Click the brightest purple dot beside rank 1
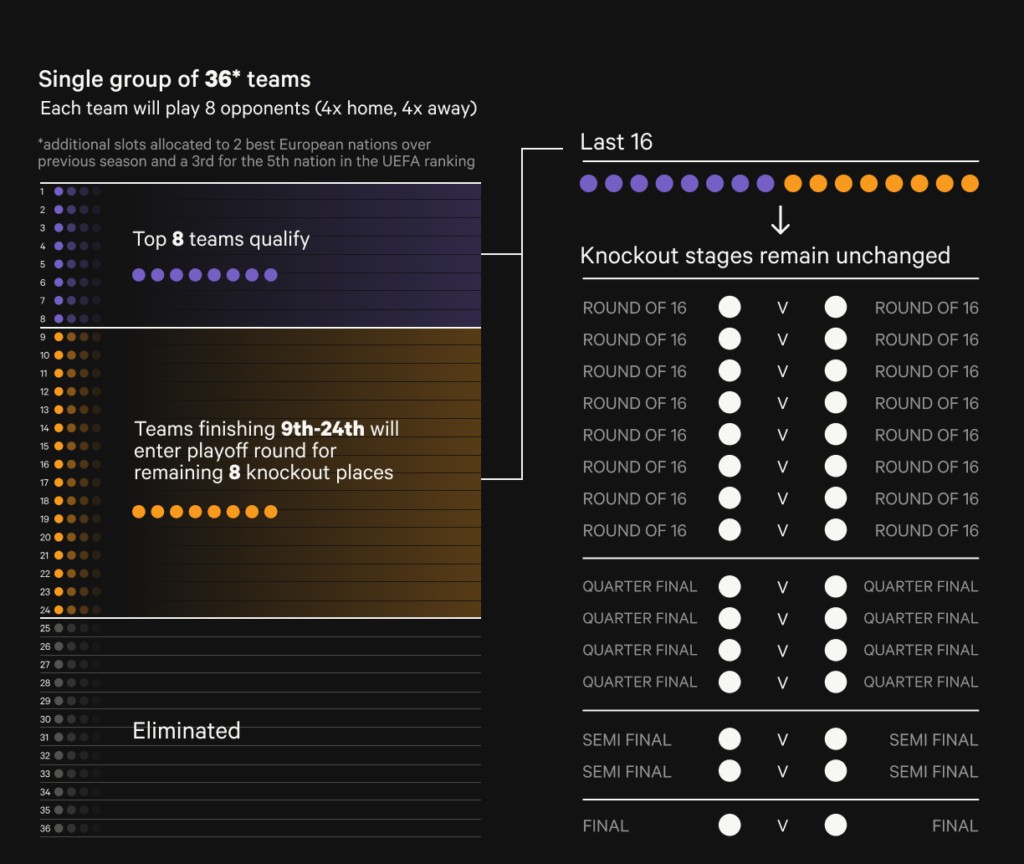Screen dimensions: 1024x864 [x=59, y=191]
